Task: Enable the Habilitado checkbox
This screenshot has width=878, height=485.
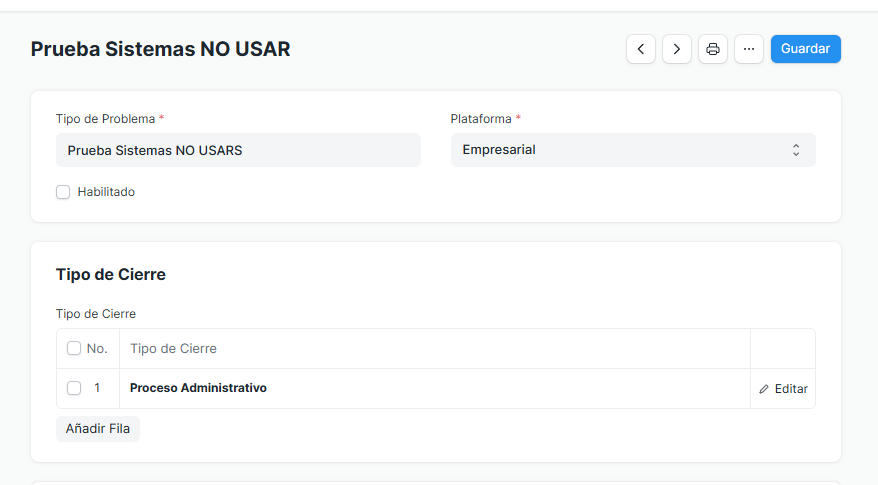Action: [63, 192]
